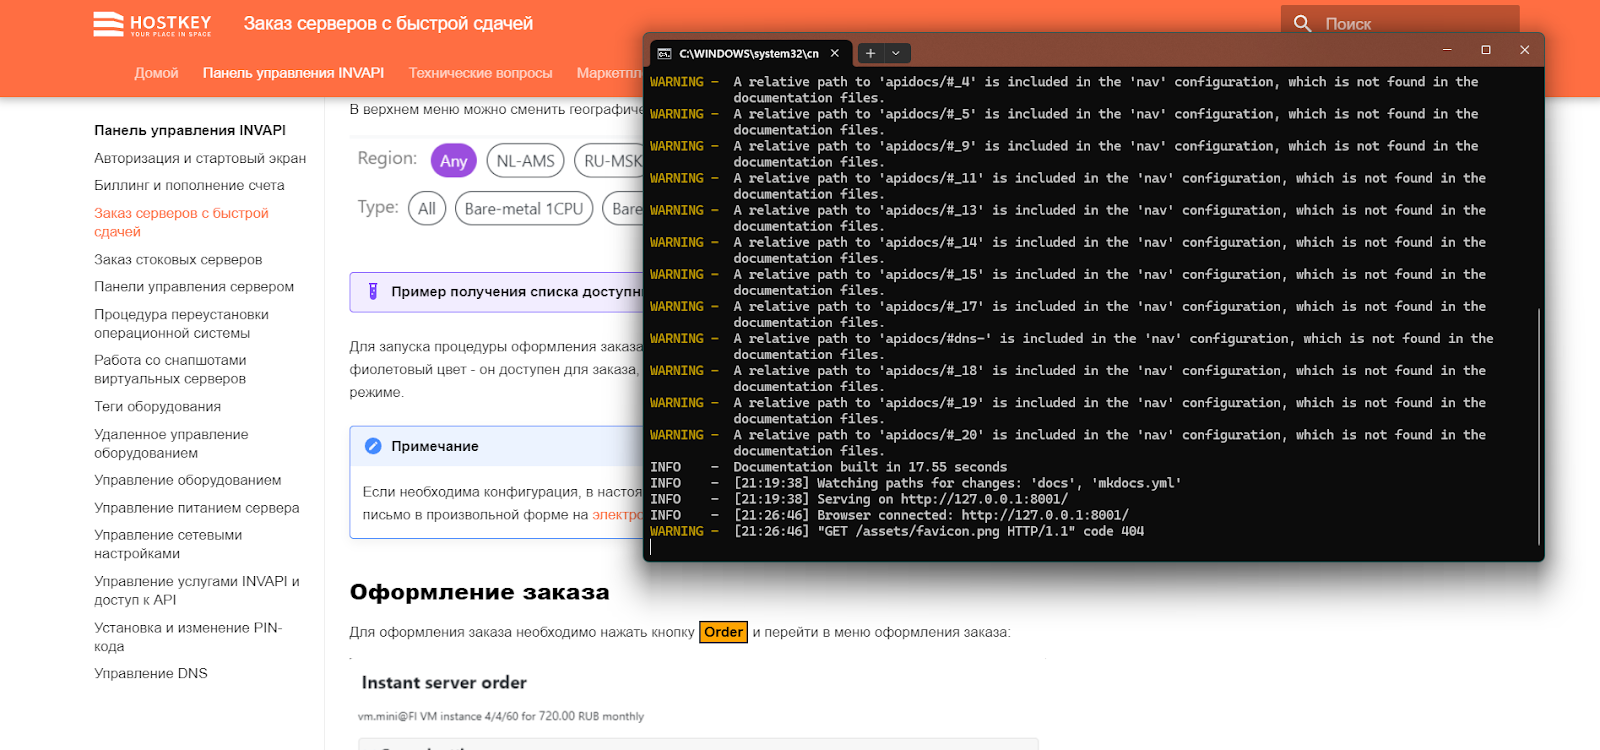Click the HOSTKEY logo
The height and width of the screenshot is (750, 1600).
[x=153, y=24]
